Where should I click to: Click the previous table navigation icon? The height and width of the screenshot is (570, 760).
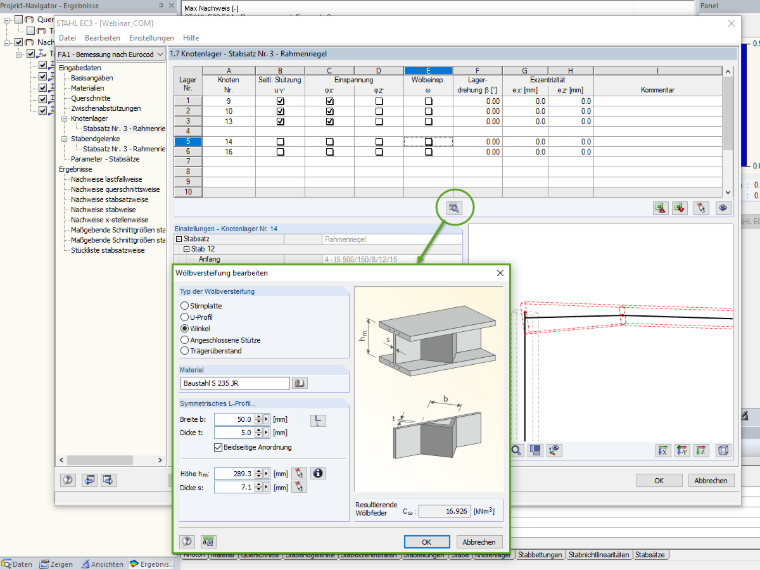(x=89, y=480)
